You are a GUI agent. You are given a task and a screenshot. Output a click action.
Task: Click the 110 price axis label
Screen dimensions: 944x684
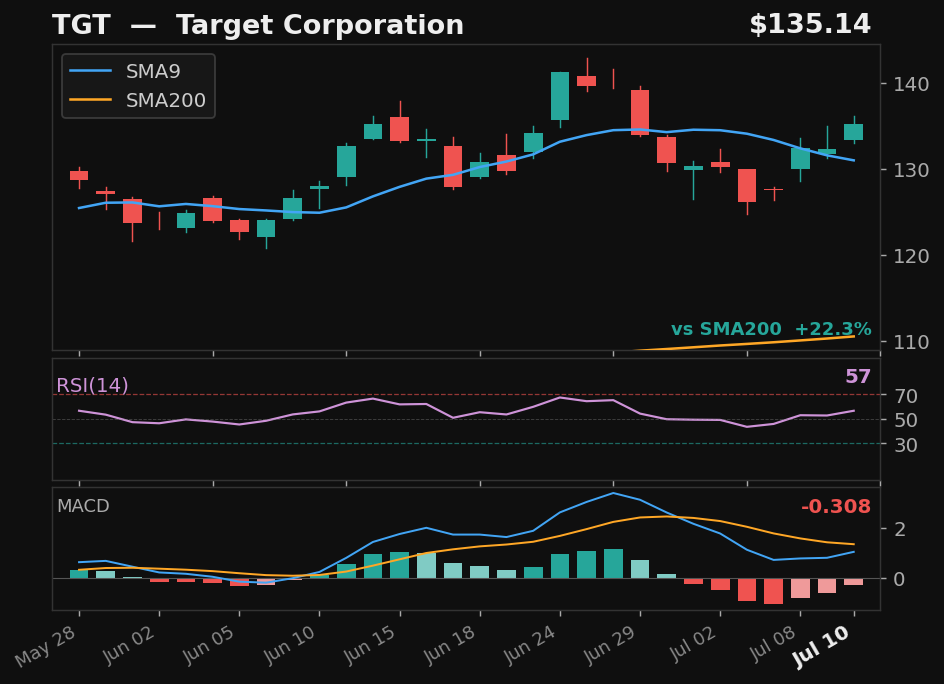coord(911,343)
